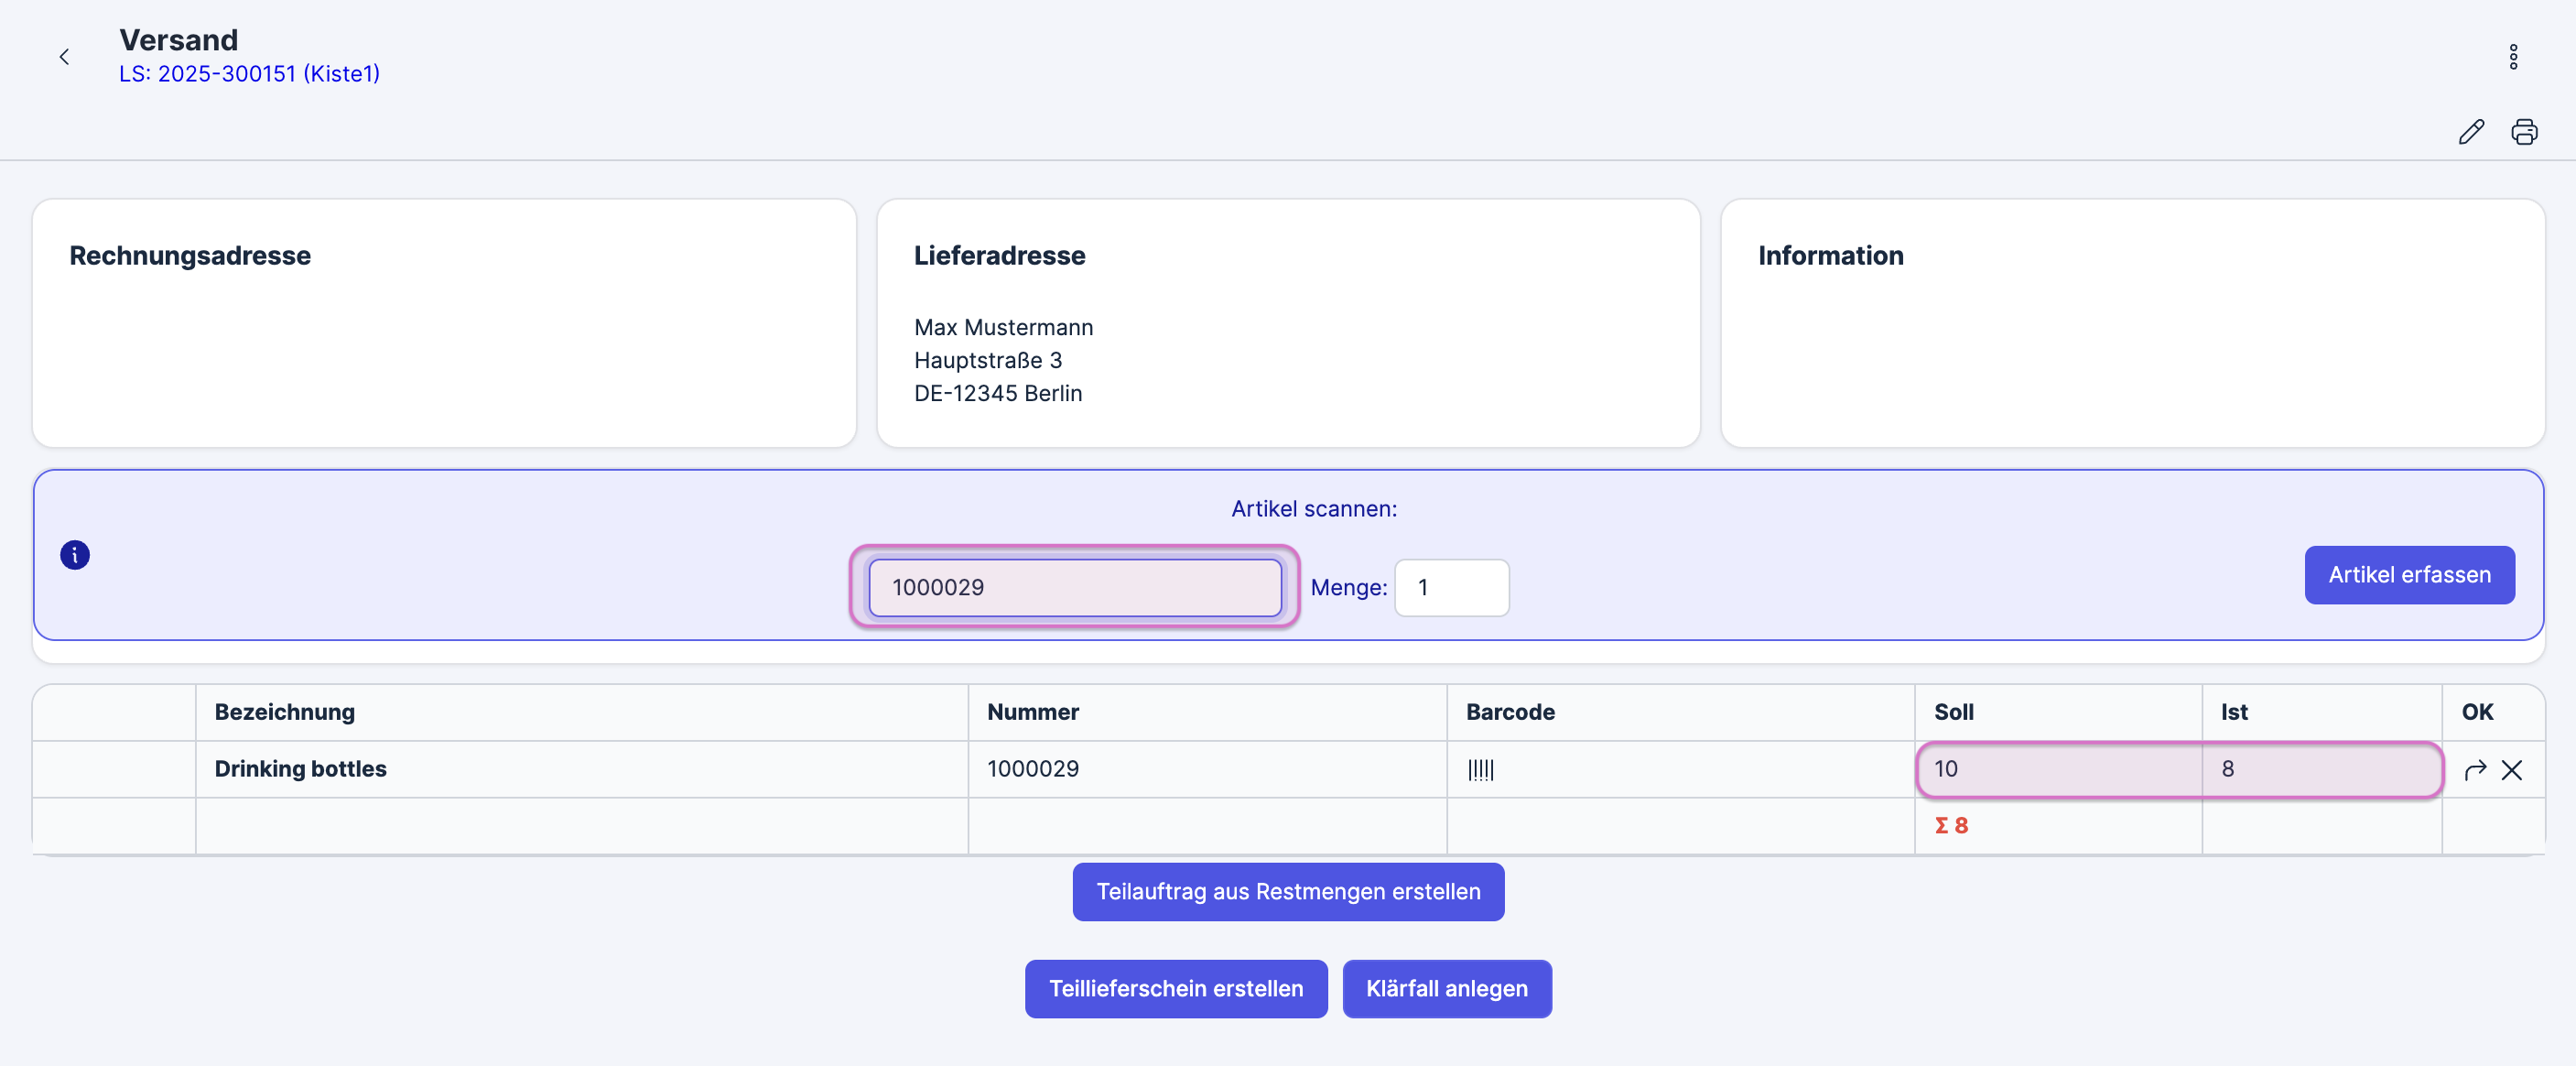
Task: Click the Nummer column header
Action: coord(1032,712)
